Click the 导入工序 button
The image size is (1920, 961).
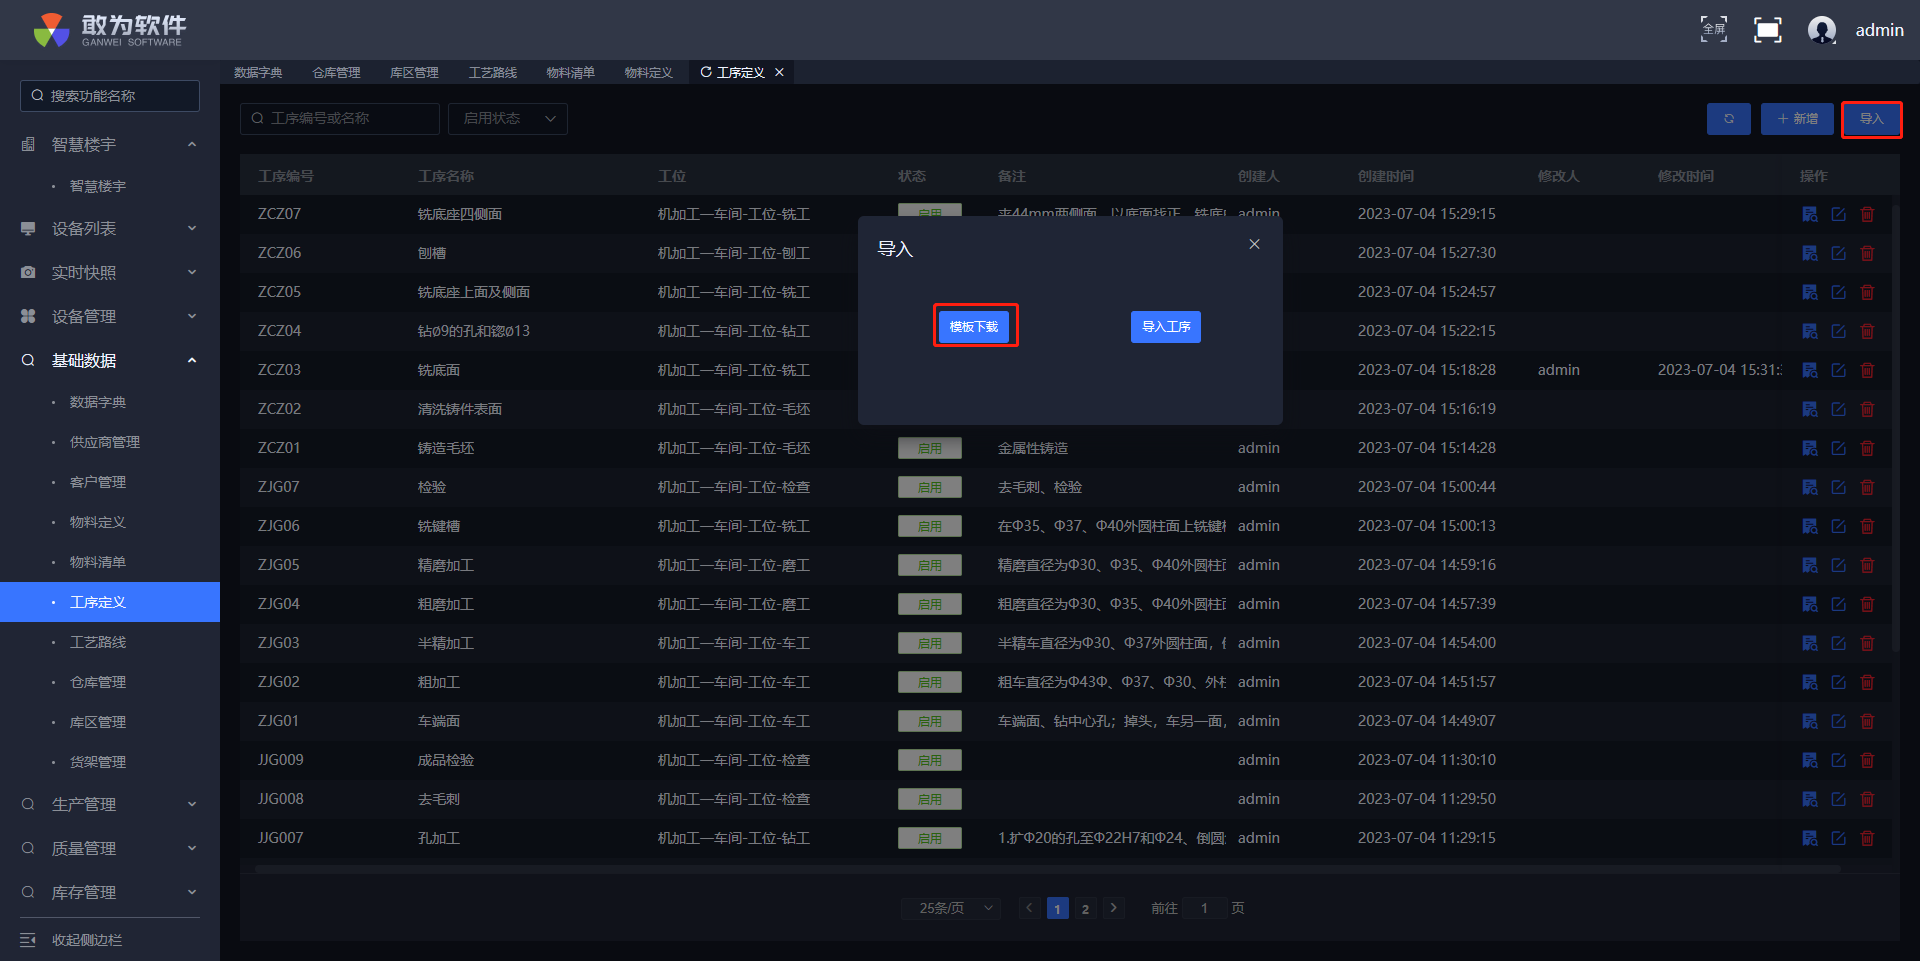tap(1165, 327)
